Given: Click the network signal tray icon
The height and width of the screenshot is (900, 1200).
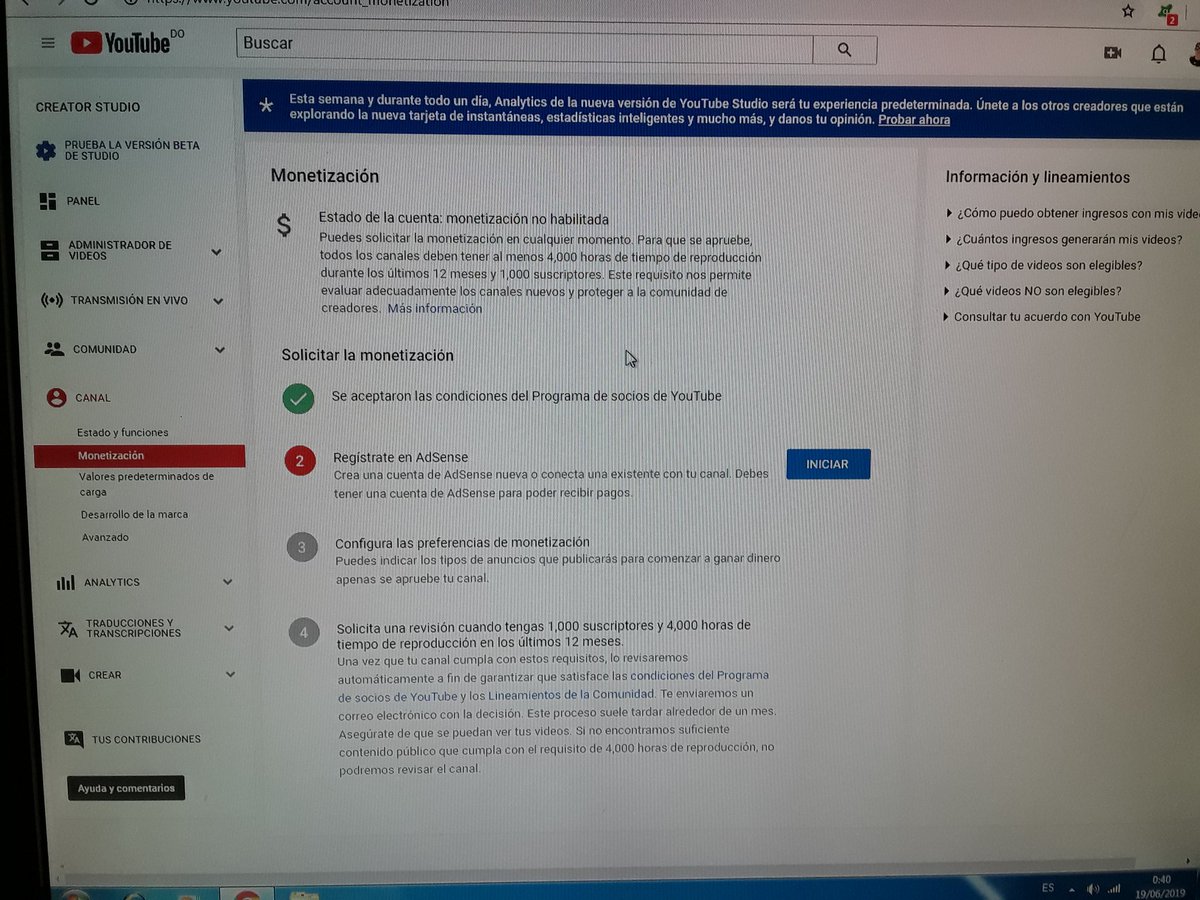Looking at the screenshot, I should point(1114,888).
